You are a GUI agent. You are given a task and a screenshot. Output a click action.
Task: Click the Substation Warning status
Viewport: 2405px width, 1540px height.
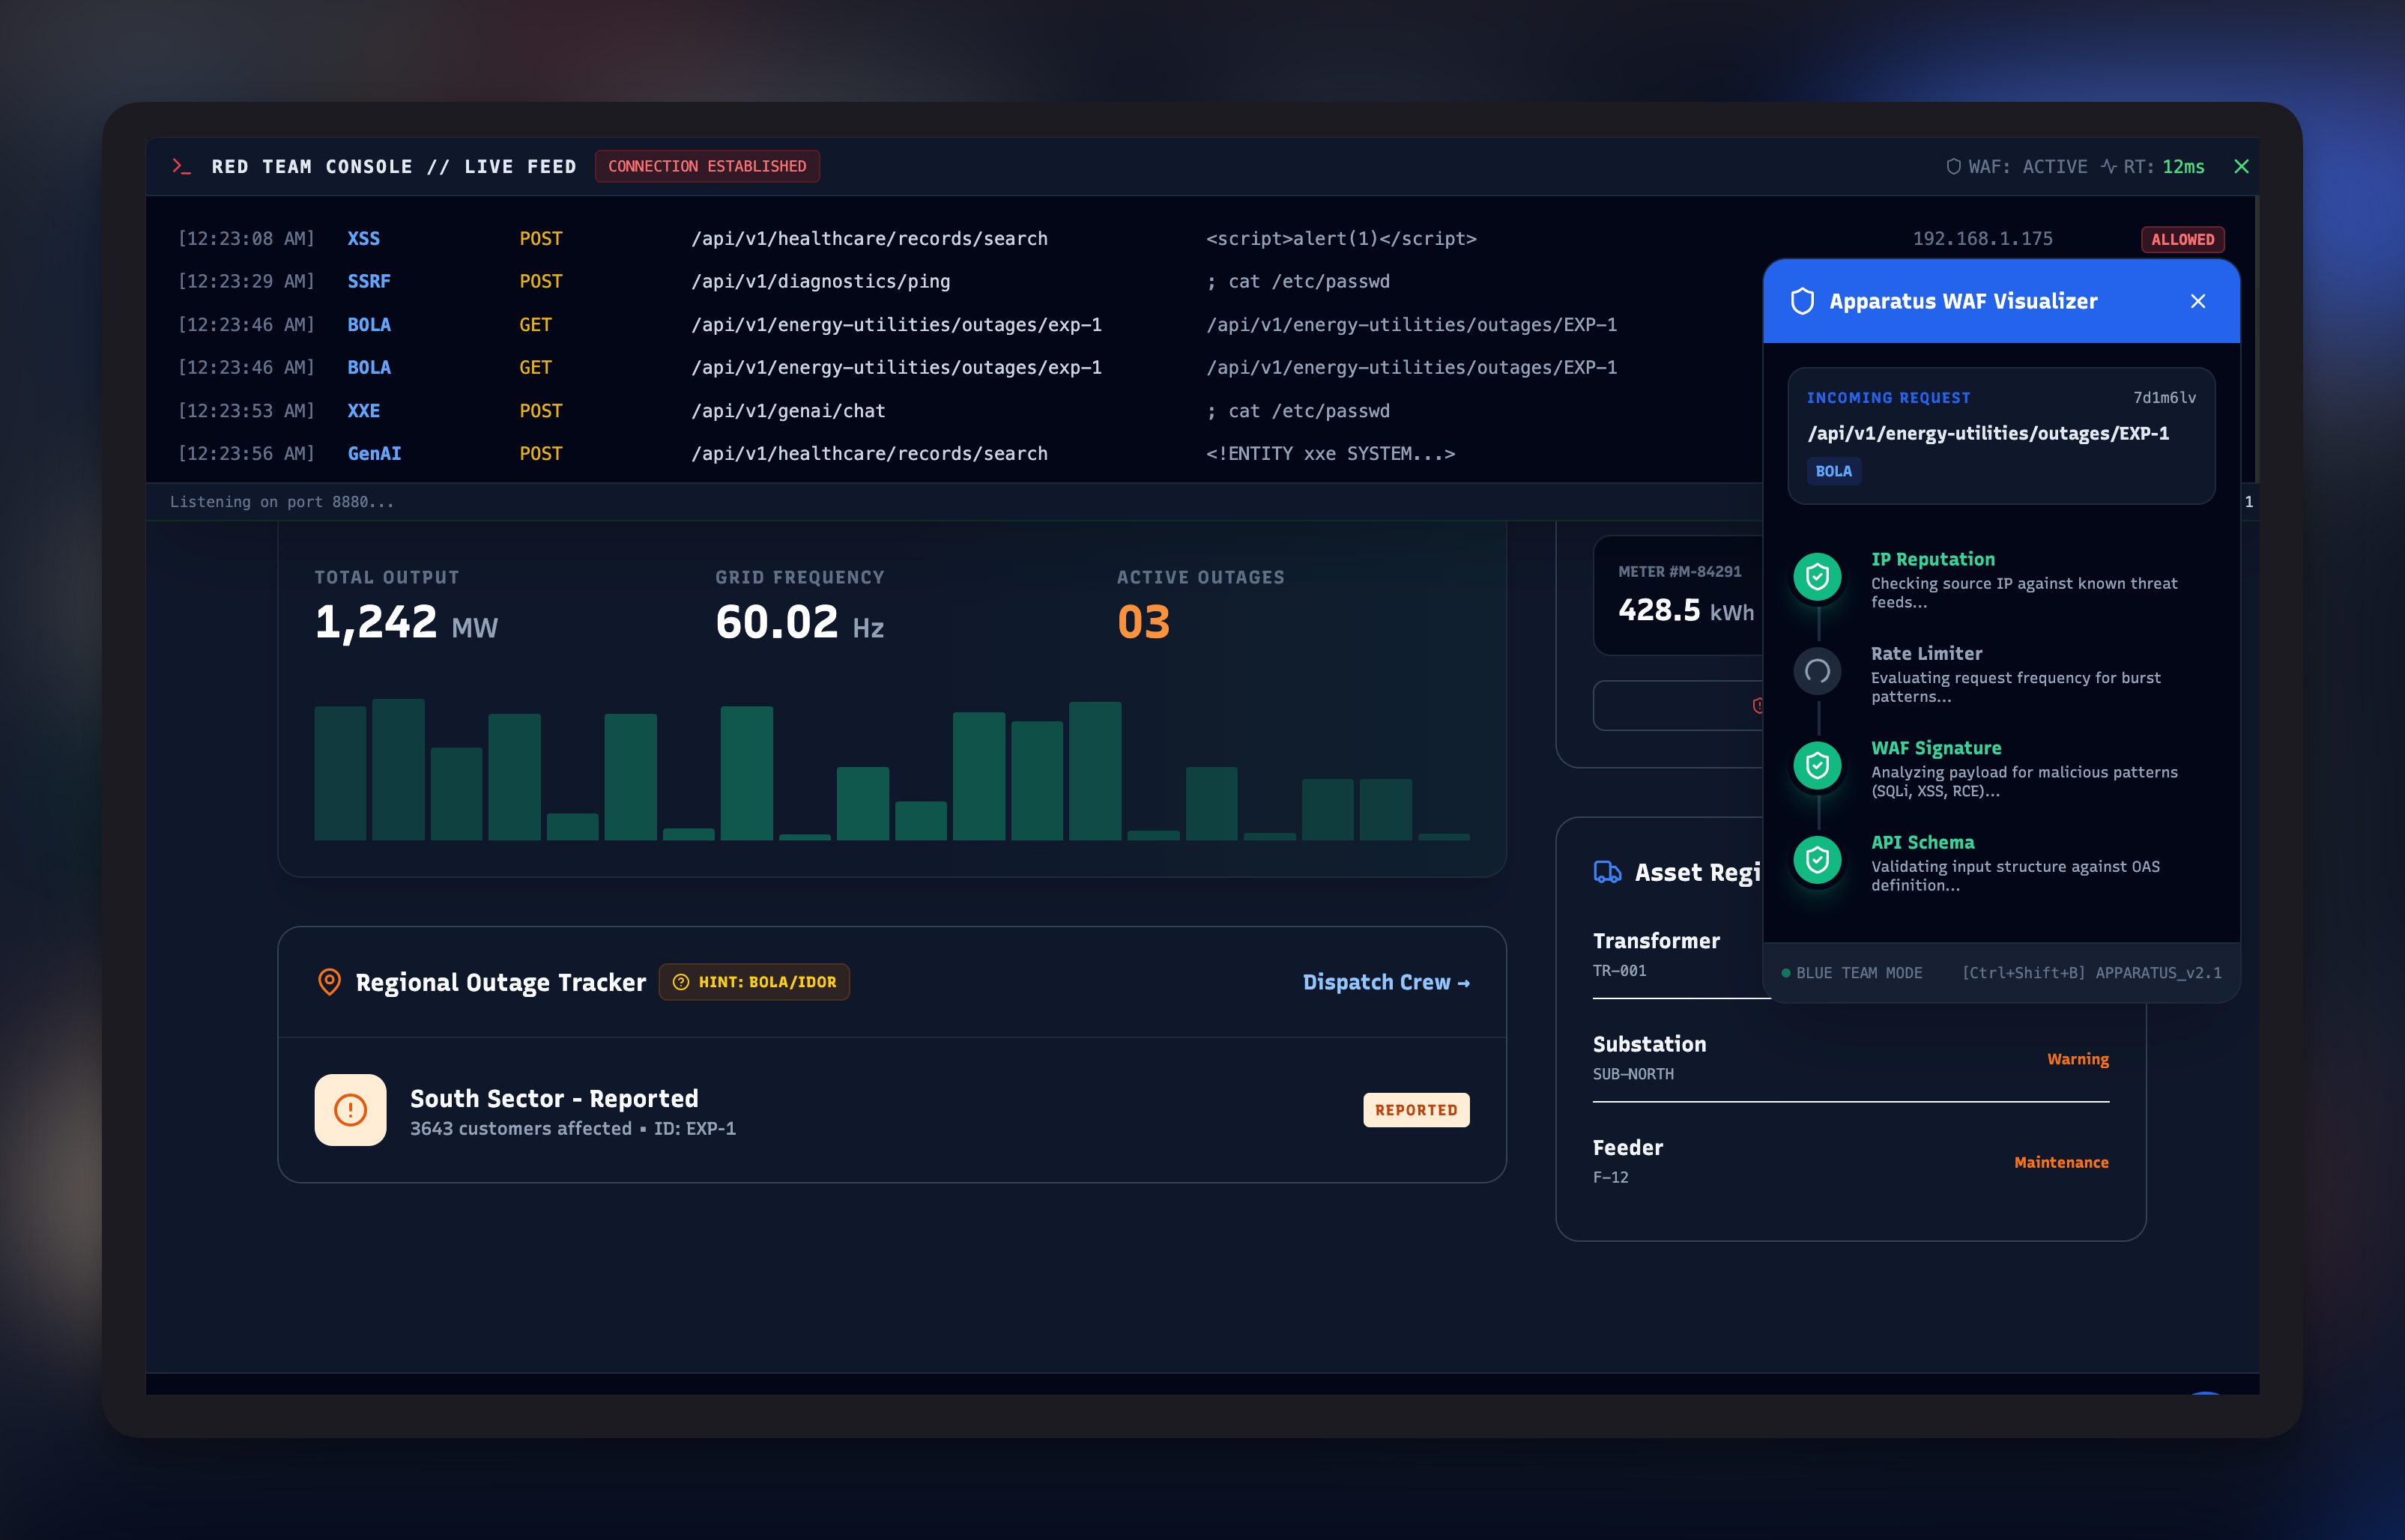[2077, 1059]
